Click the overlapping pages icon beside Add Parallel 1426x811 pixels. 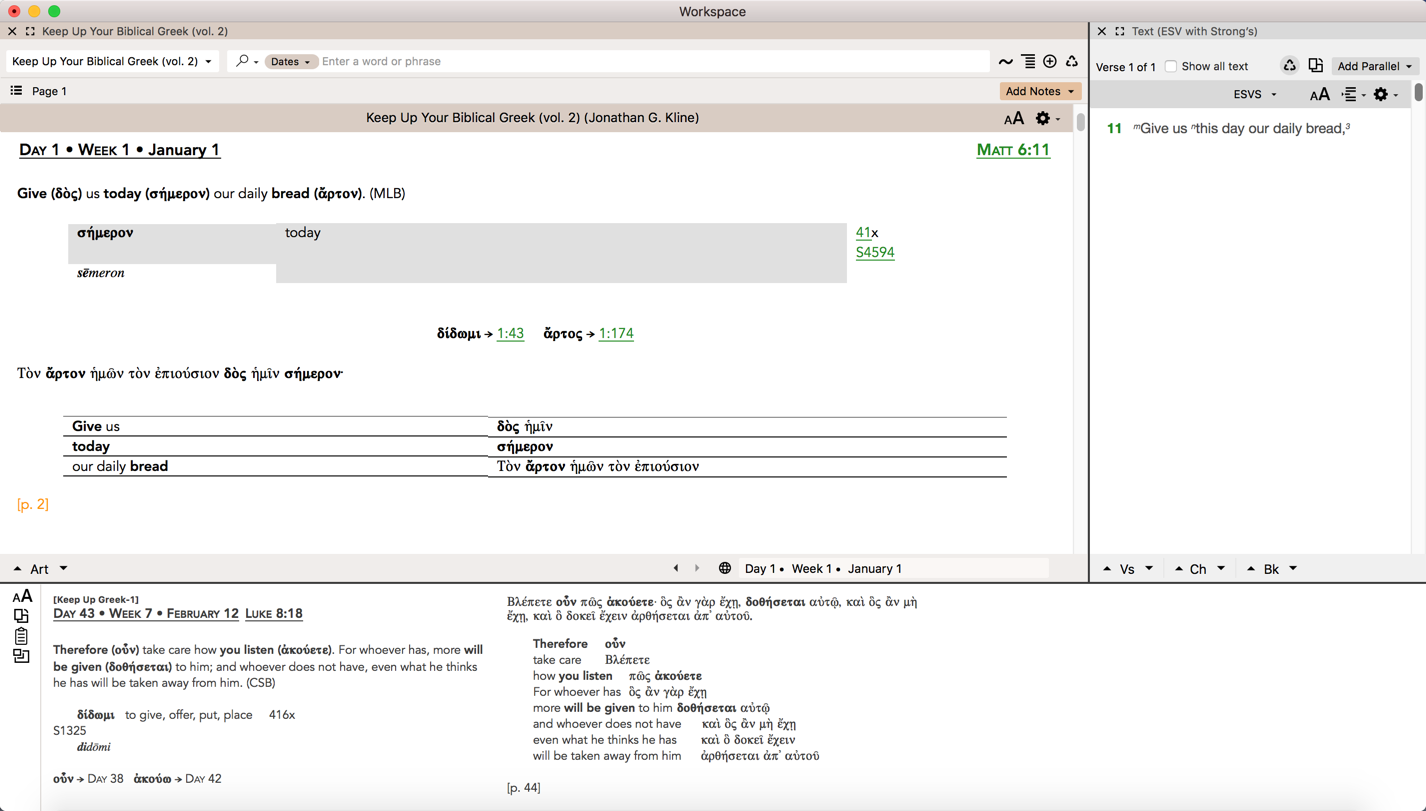(x=1315, y=66)
